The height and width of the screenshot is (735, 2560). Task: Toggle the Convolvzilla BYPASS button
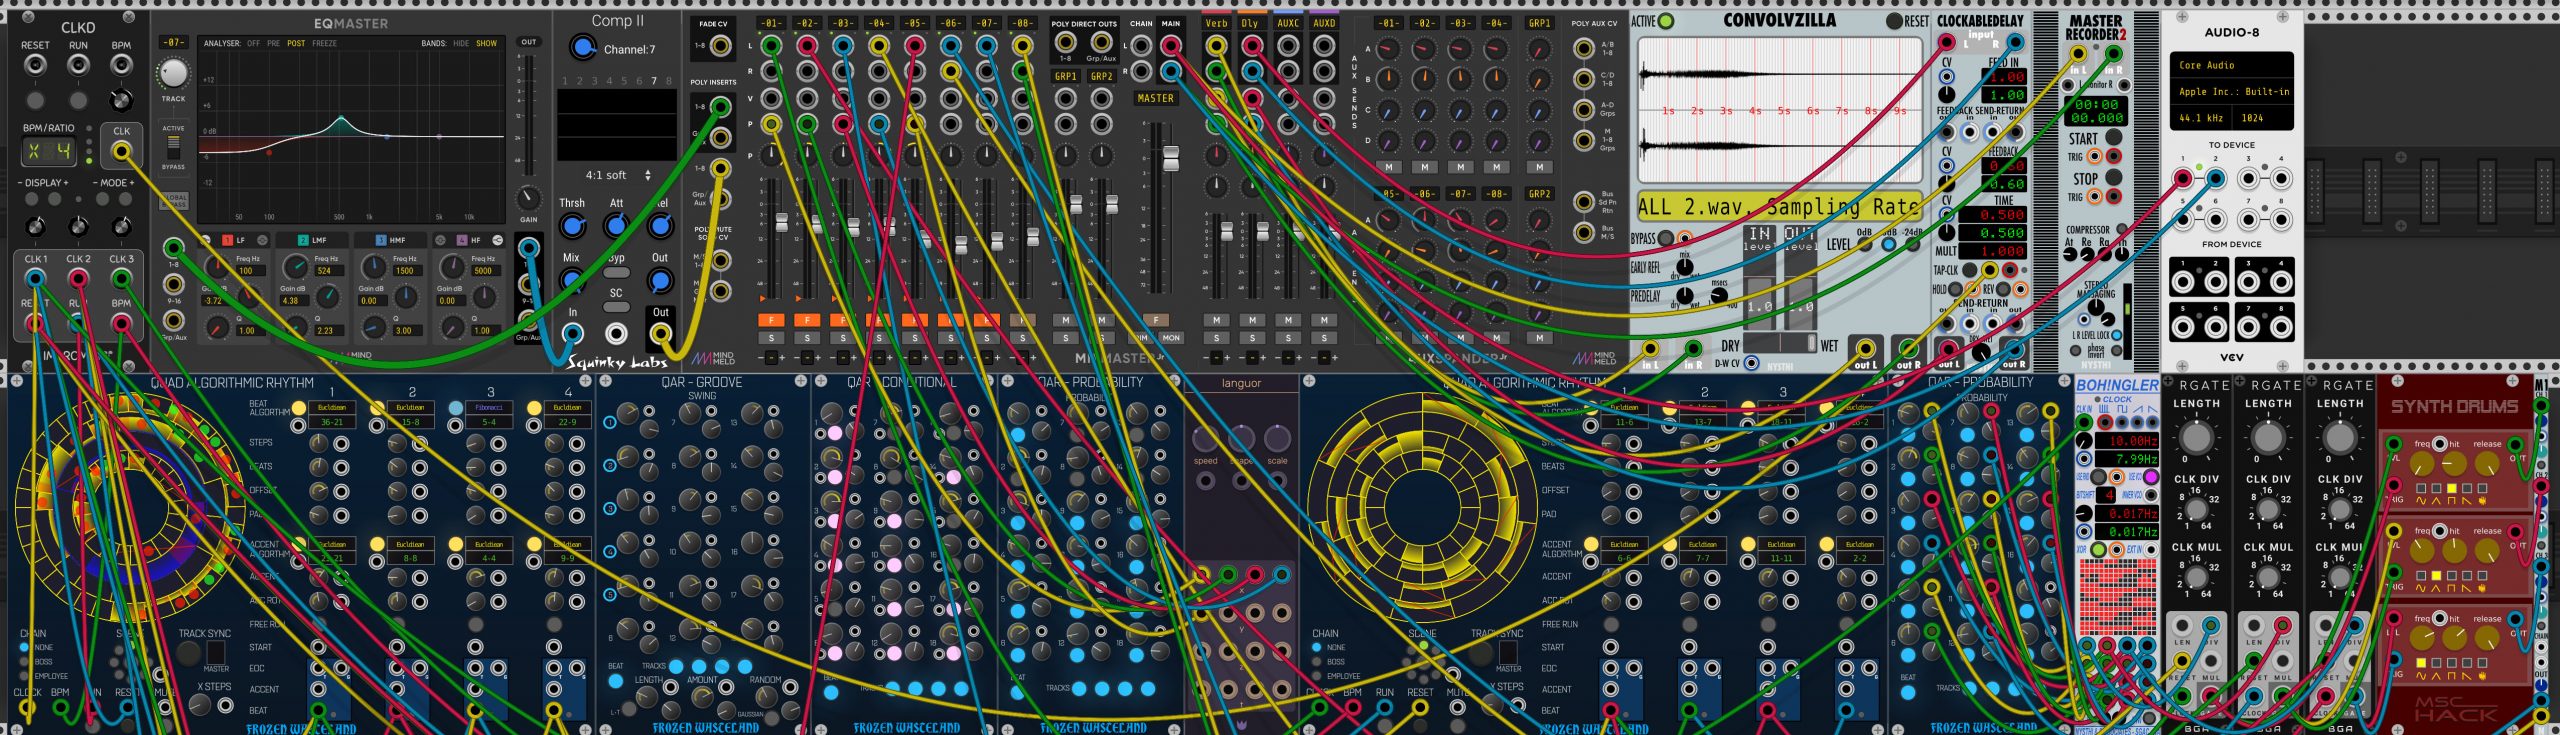1666,239
